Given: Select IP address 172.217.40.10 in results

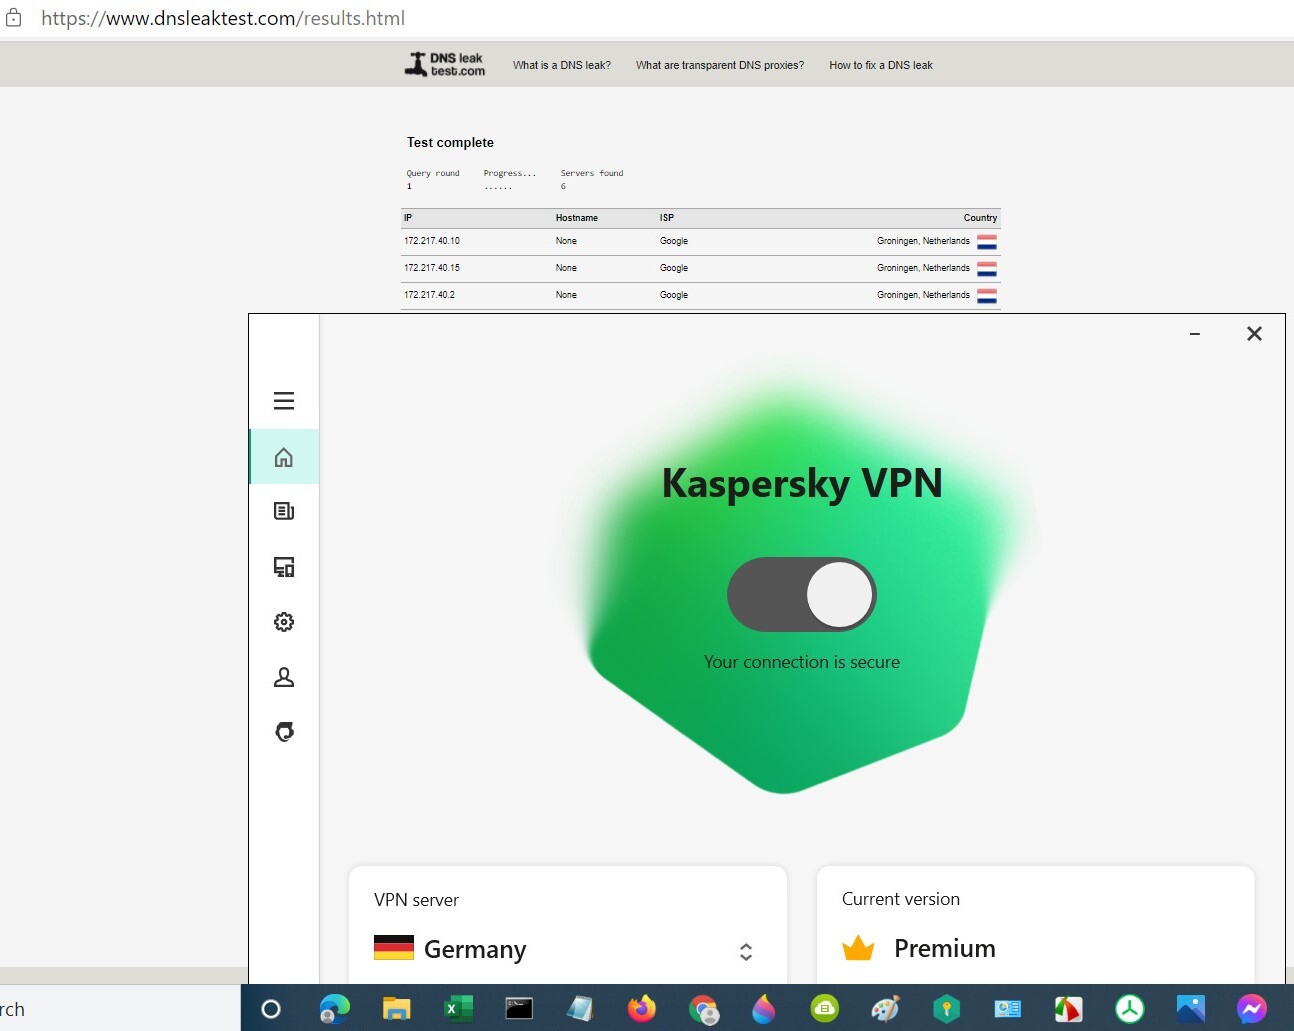Looking at the screenshot, I should point(432,241).
